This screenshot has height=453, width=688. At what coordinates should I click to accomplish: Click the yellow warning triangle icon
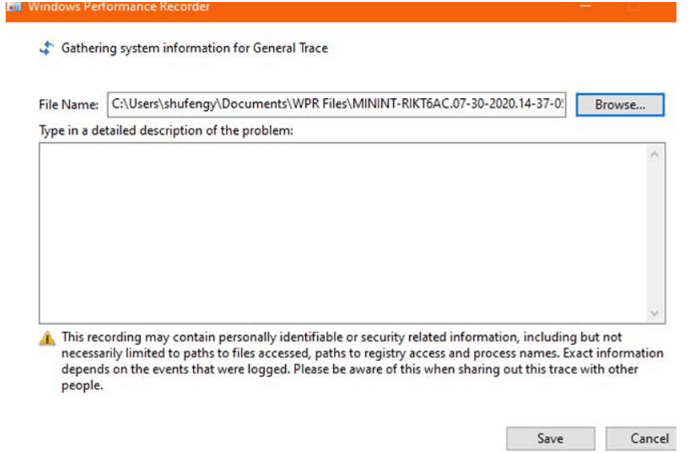point(47,338)
